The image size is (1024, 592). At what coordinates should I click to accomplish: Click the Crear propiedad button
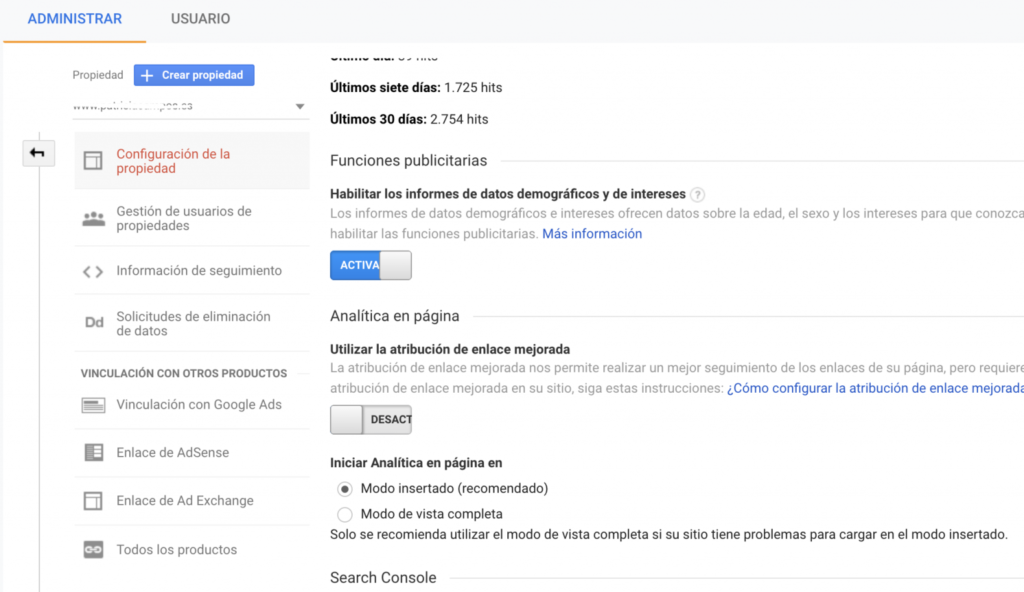[x=195, y=75]
